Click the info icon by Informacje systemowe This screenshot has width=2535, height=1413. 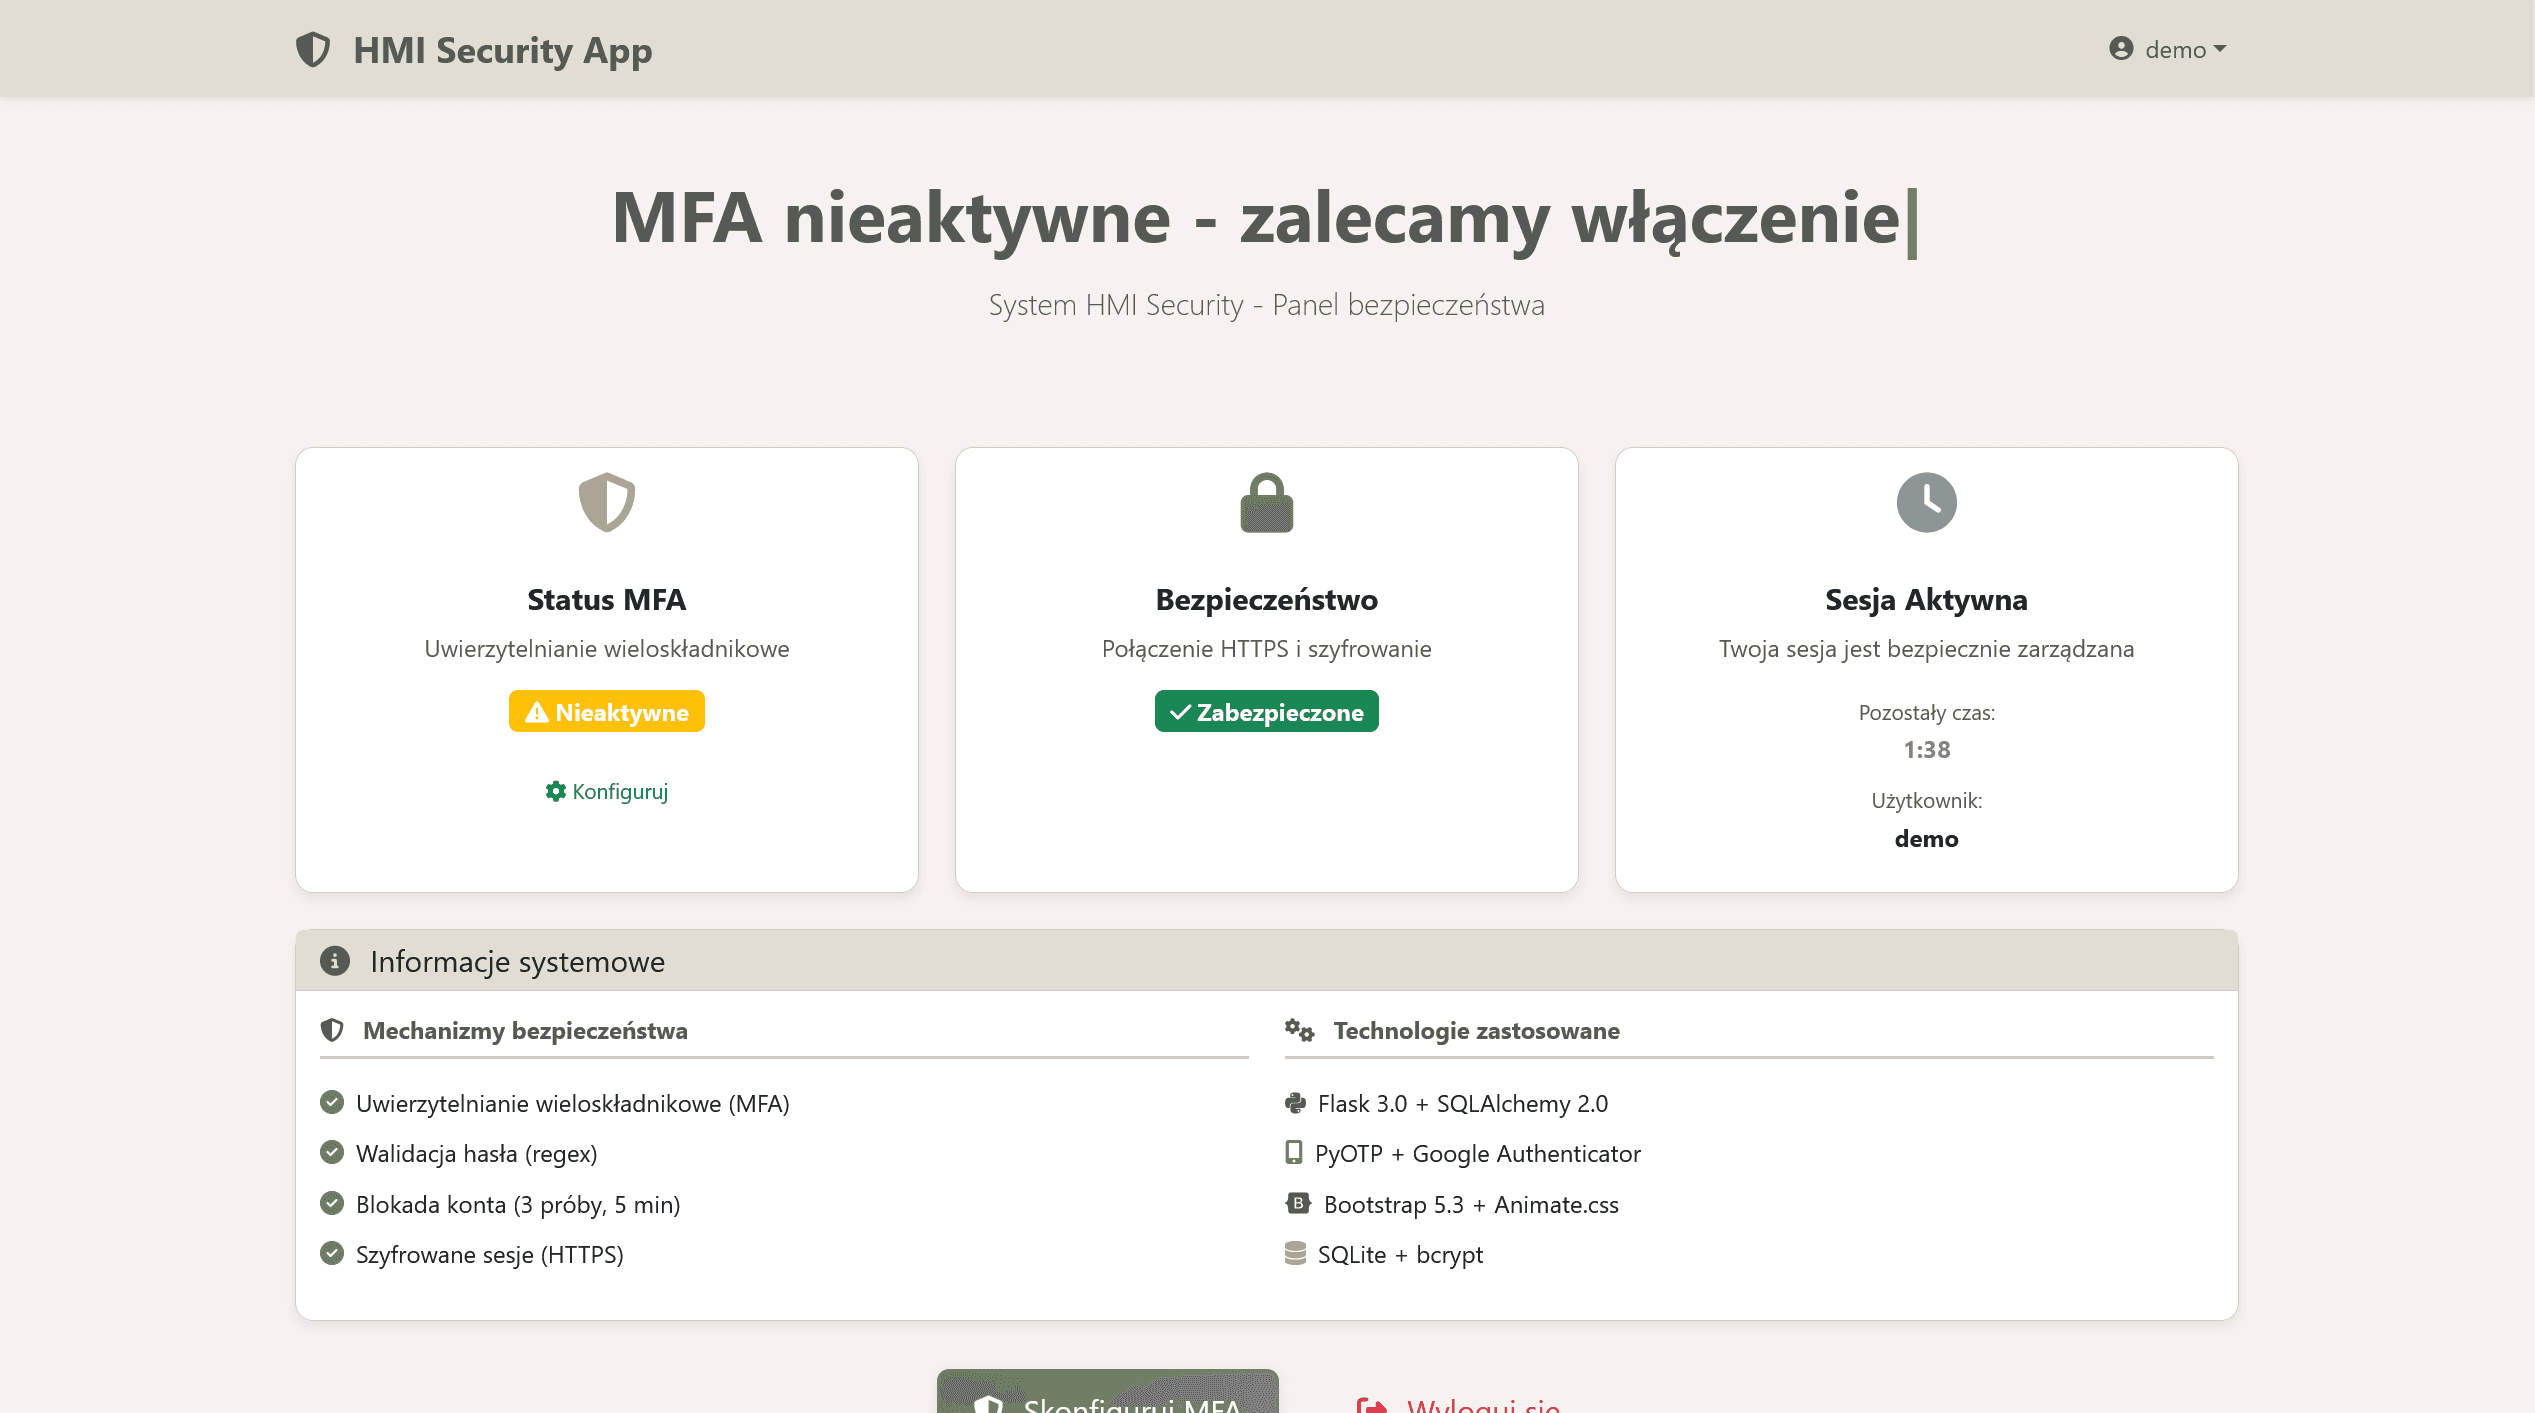point(335,961)
